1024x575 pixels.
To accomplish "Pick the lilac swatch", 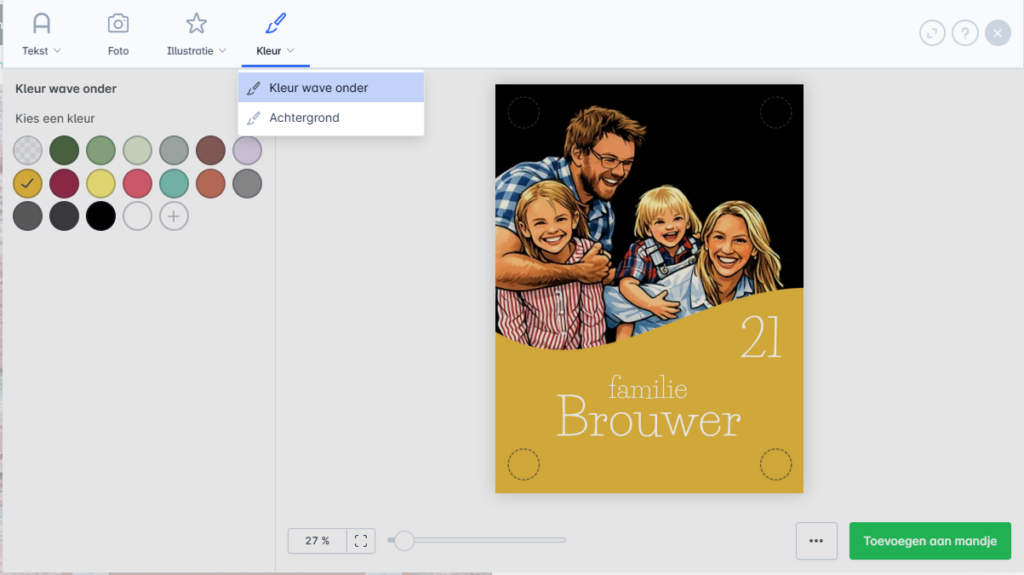I will click(247, 150).
